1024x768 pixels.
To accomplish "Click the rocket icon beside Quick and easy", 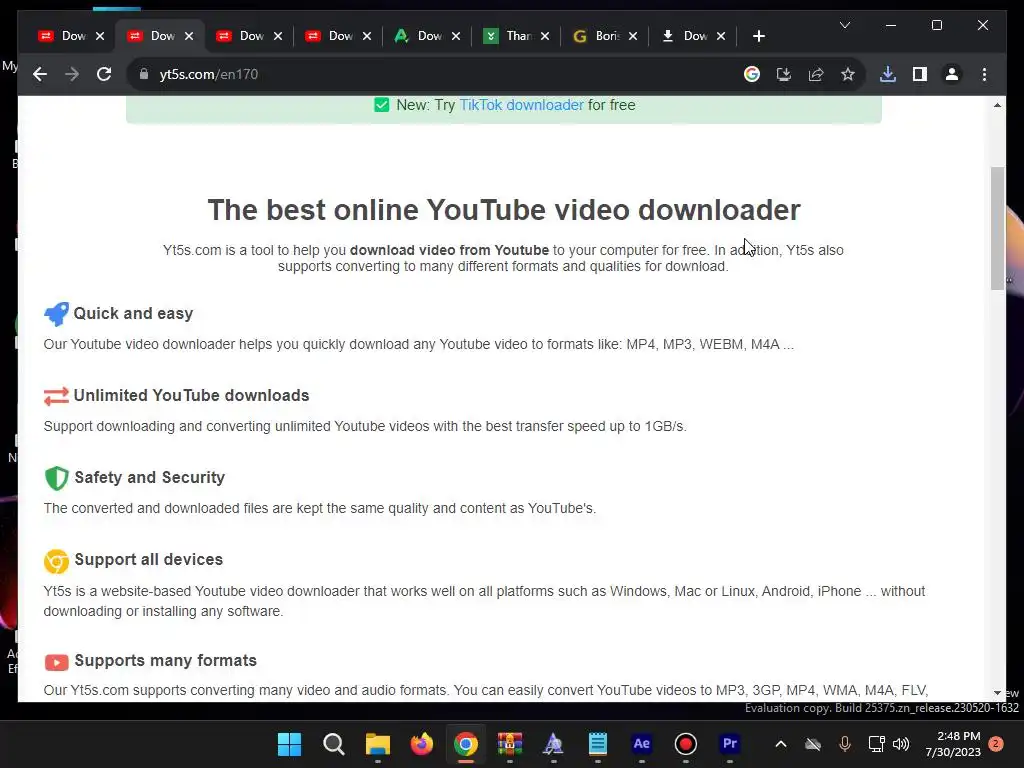I will 56,314.
